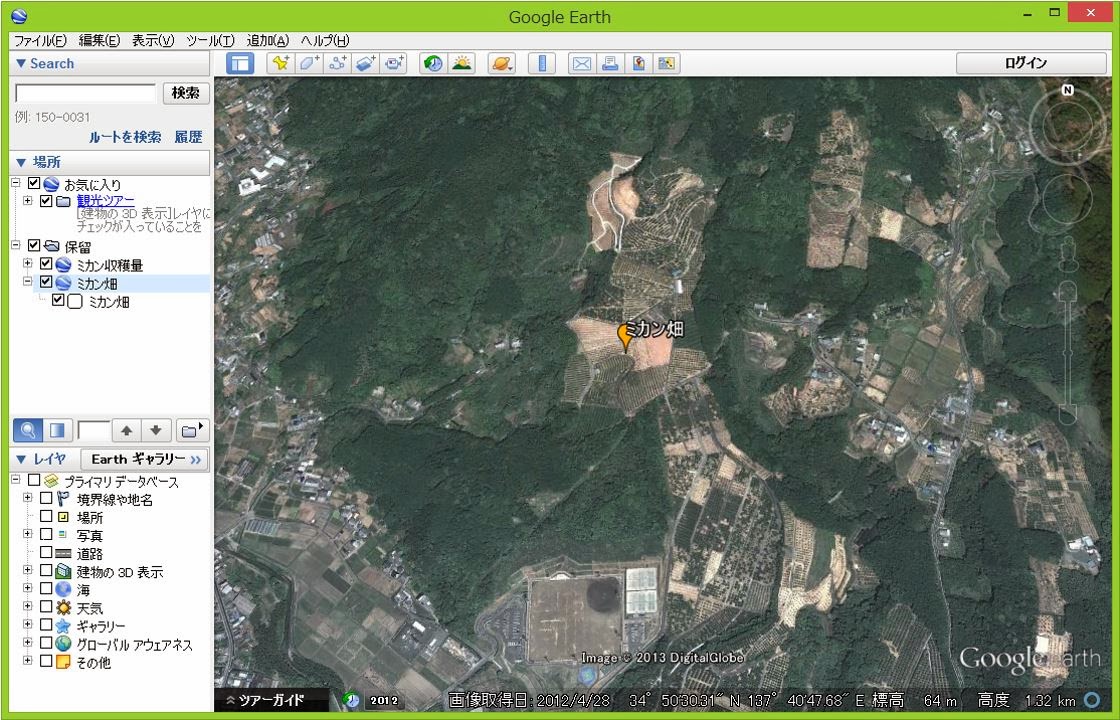
Task: Add a path with the toolbar icon
Action: [x=336, y=63]
